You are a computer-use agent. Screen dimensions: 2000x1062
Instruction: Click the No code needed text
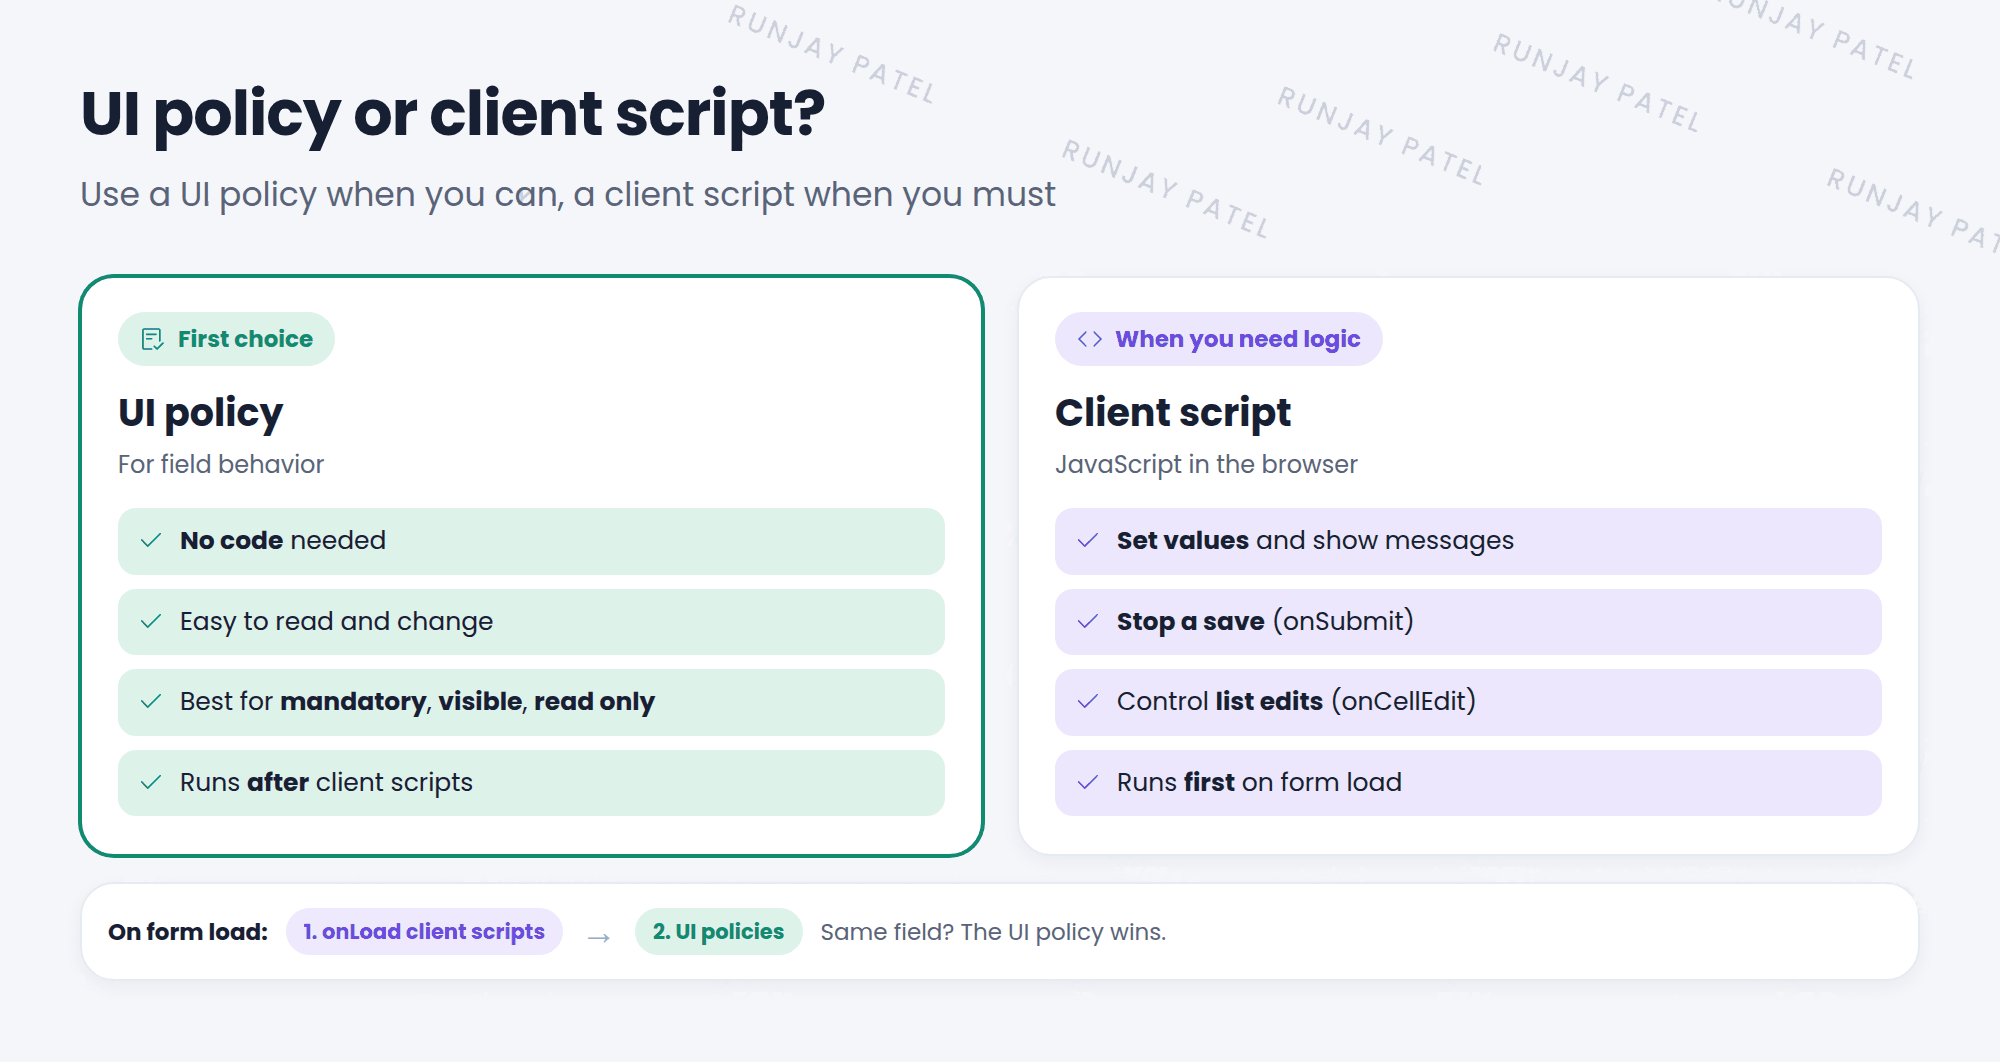283,540
